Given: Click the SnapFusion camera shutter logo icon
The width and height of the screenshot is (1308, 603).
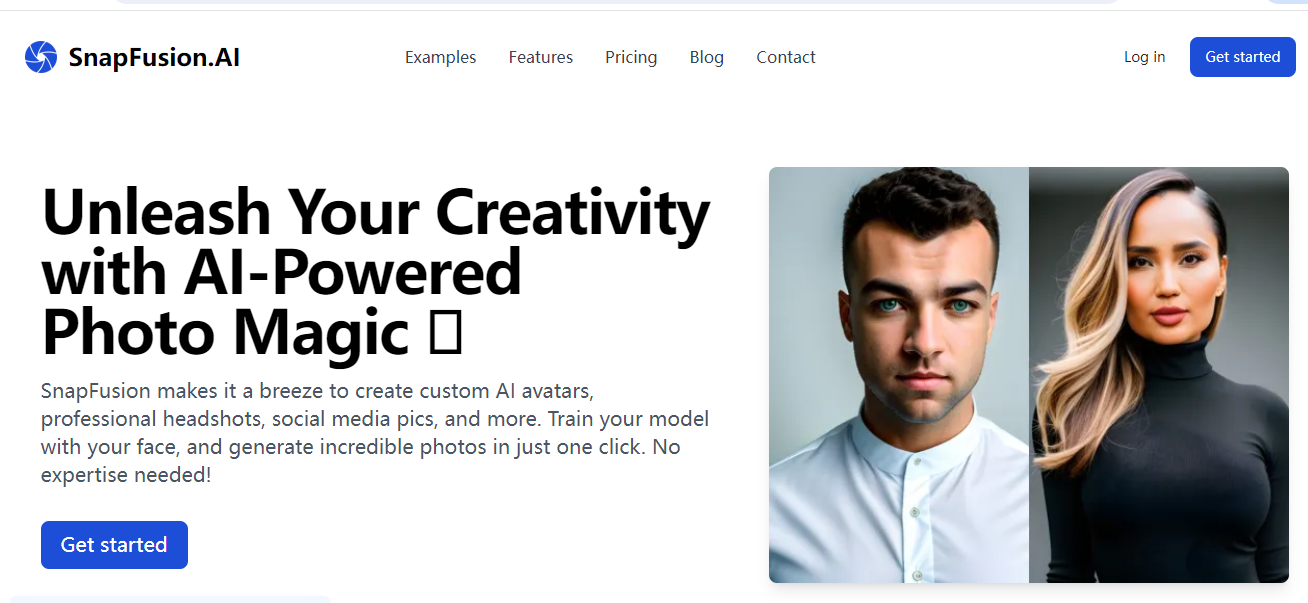Looking at the screenshot, I should 41,57.
